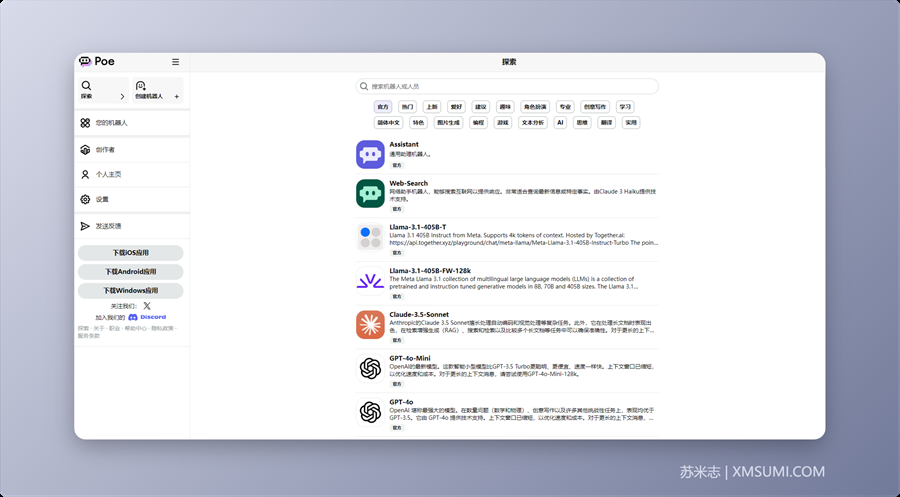Viewport: 900px width, 497px height.
Task: Click the 下载Android应用 button
Action: pyautogui.click(x=131, y=271)
